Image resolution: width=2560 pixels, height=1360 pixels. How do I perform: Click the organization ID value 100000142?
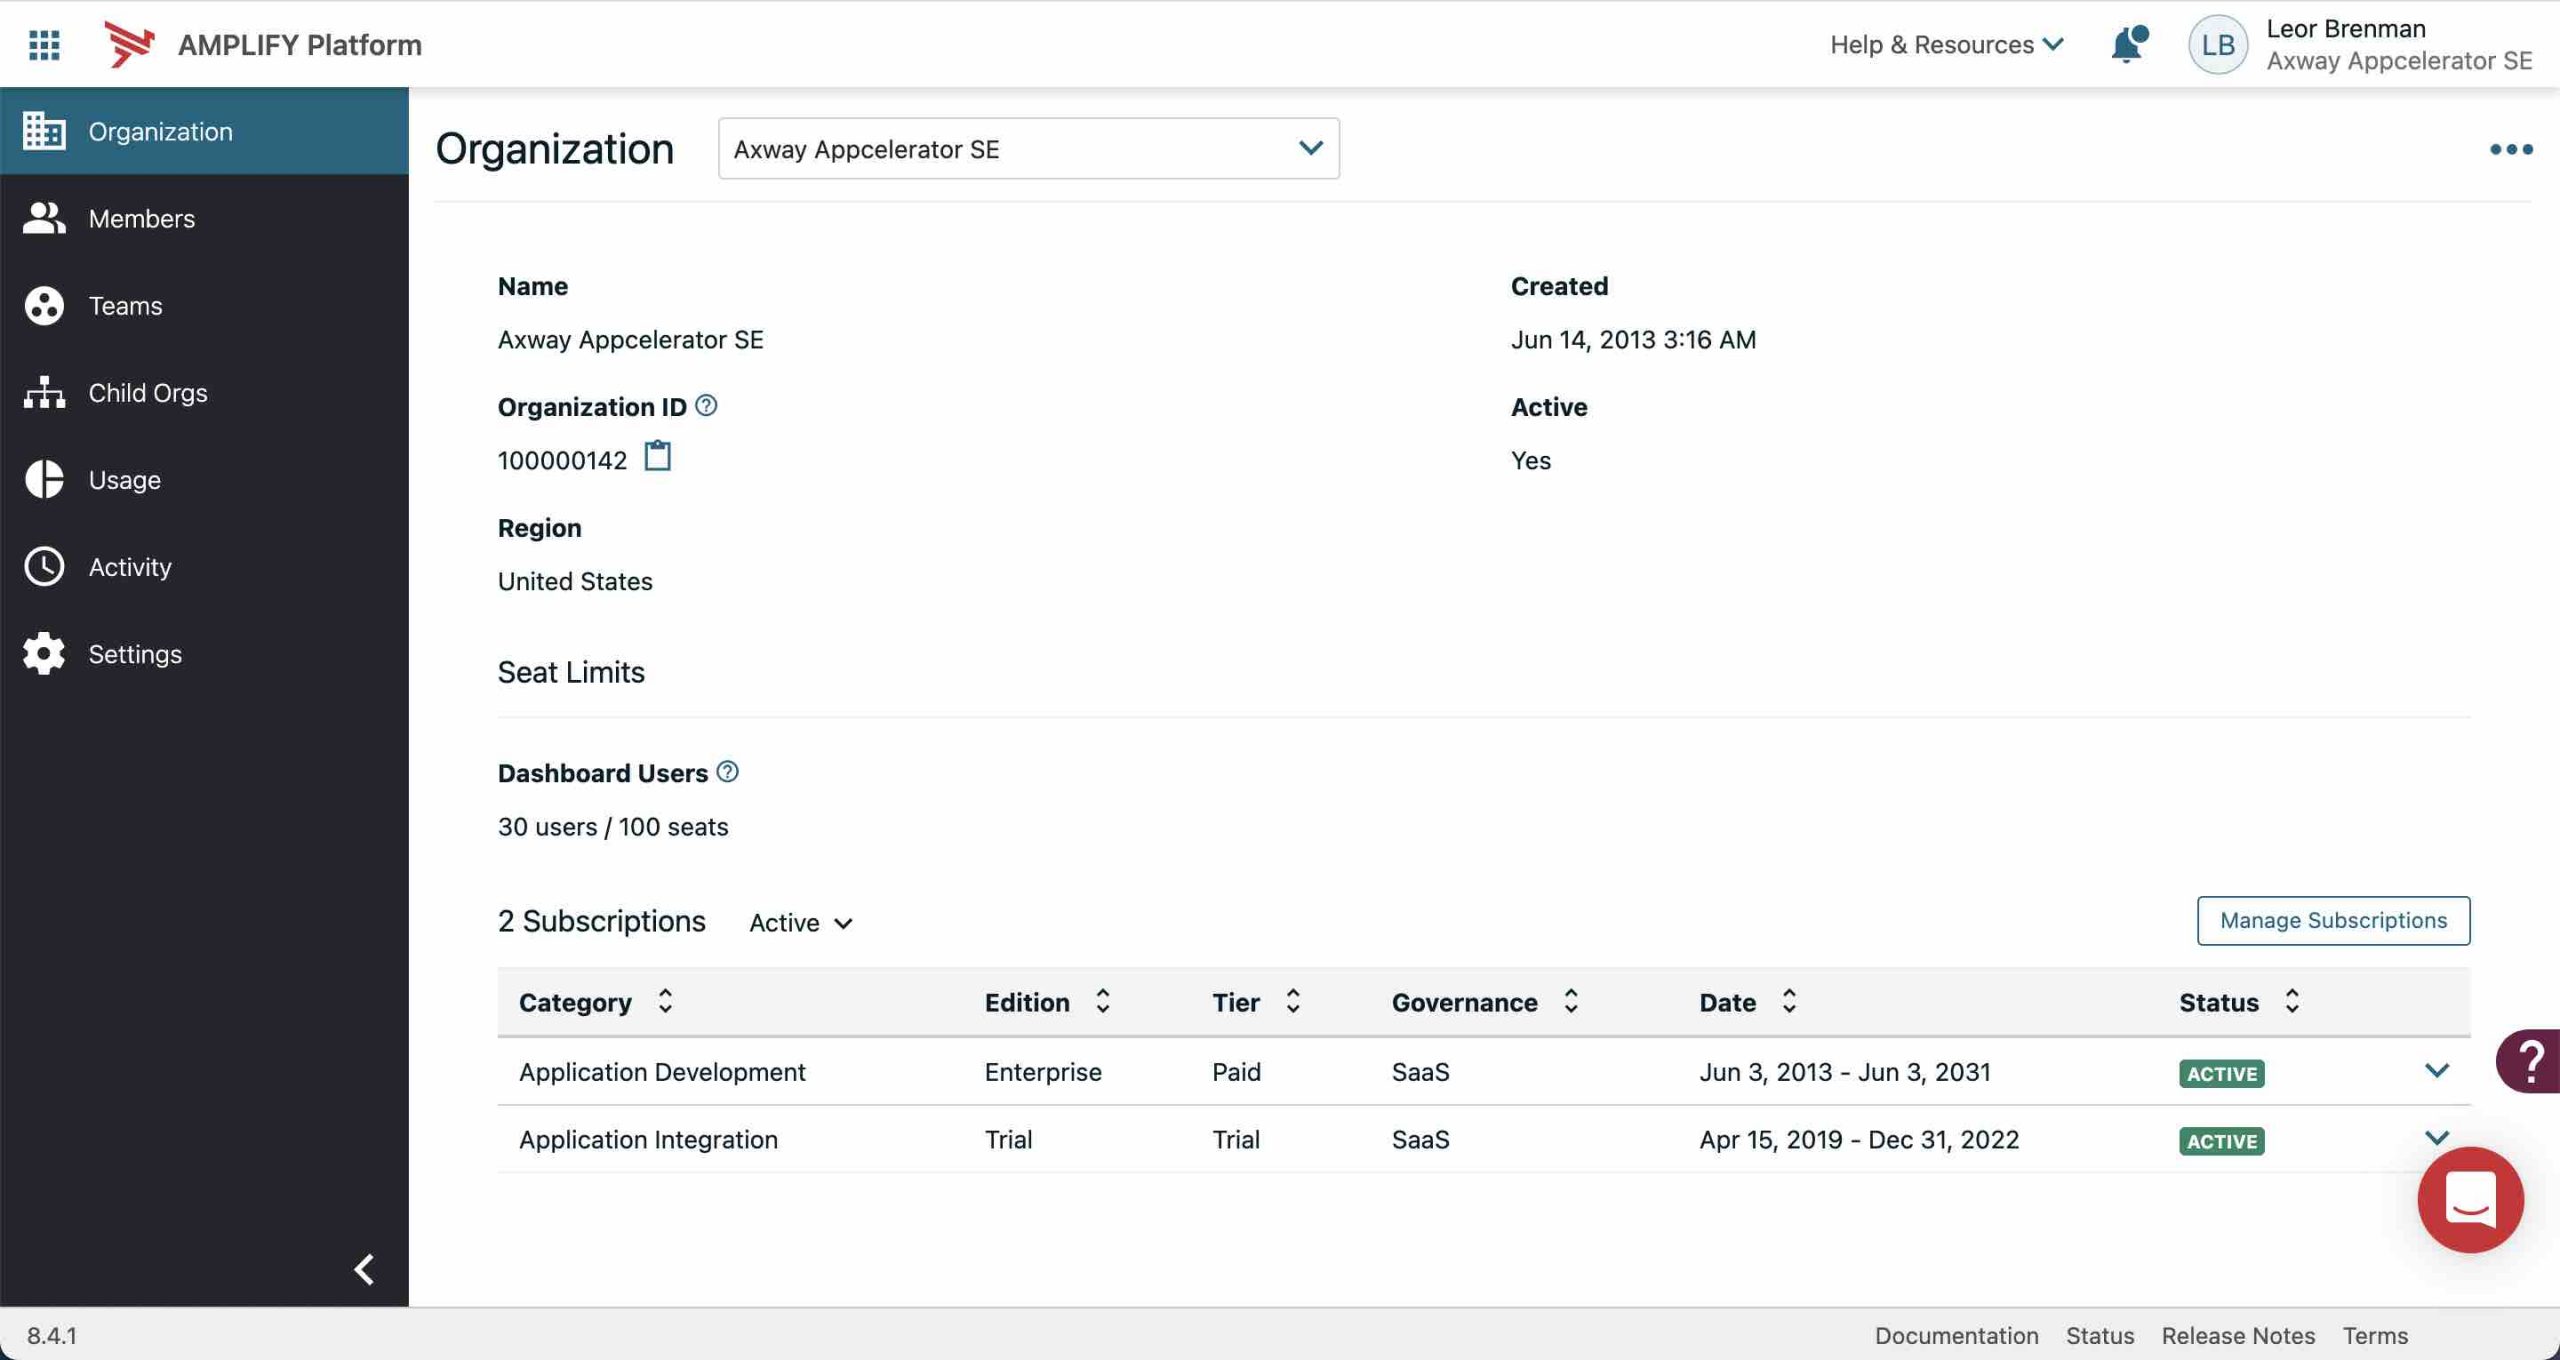click(x=562, y=460)
